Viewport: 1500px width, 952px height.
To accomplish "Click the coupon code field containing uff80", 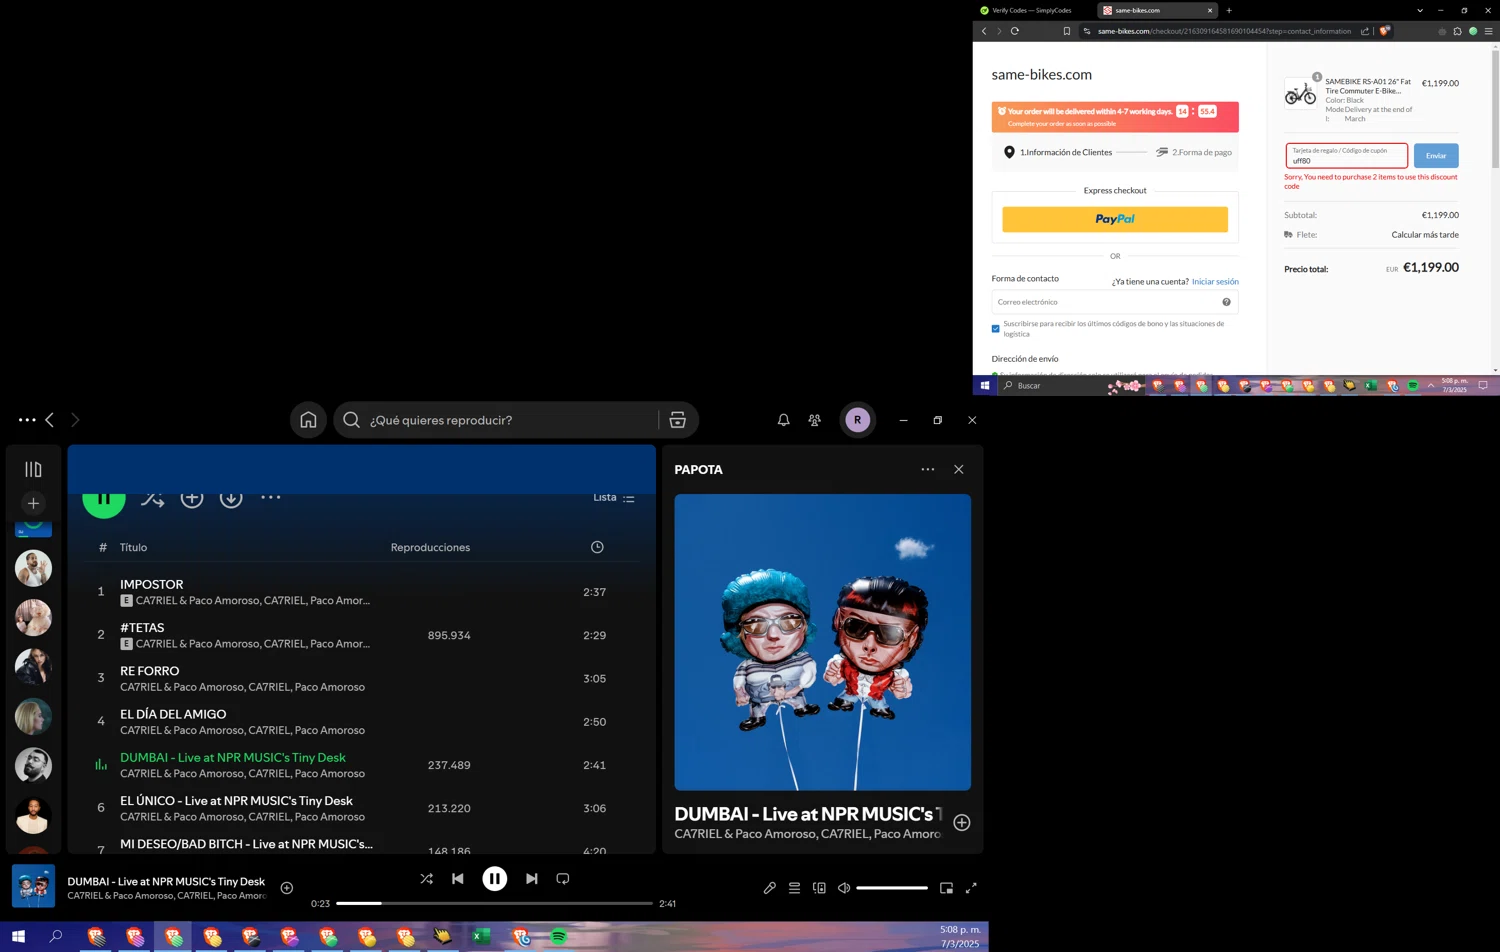I will [1346, 155].
